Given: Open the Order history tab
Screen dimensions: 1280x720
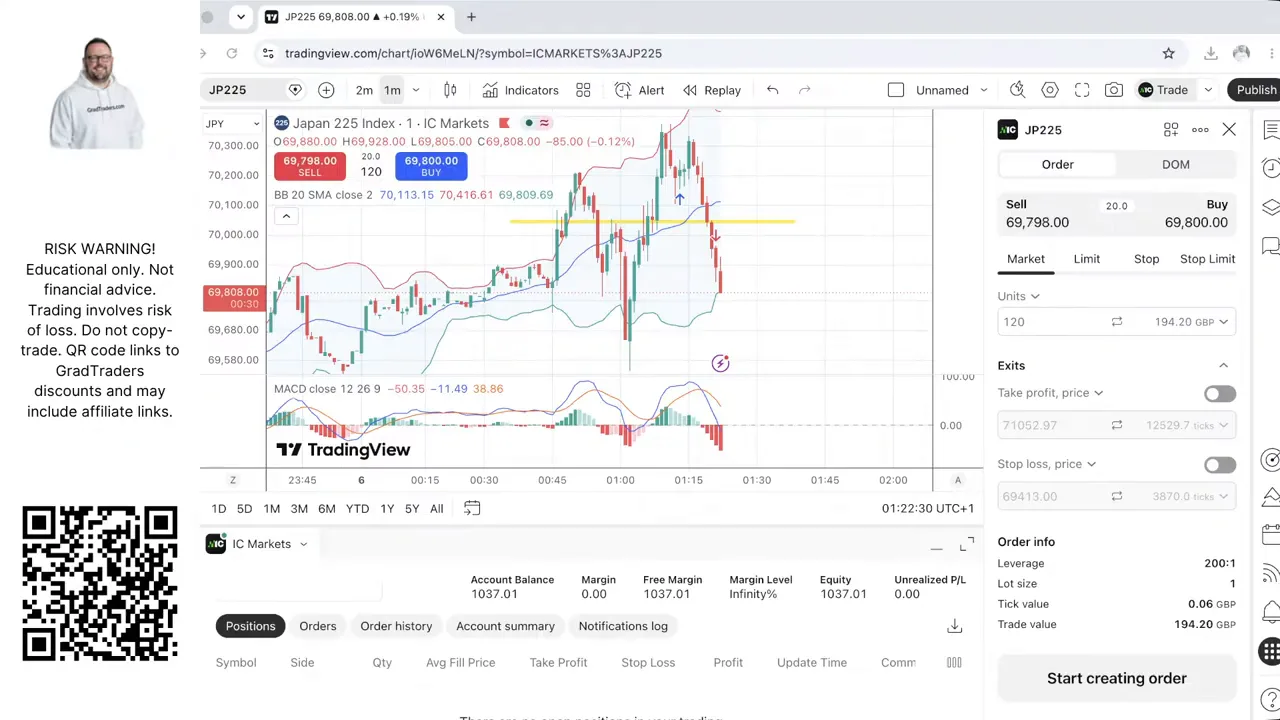Looking at the screenshot, I should pyautogui.click(x=396, y=626).
